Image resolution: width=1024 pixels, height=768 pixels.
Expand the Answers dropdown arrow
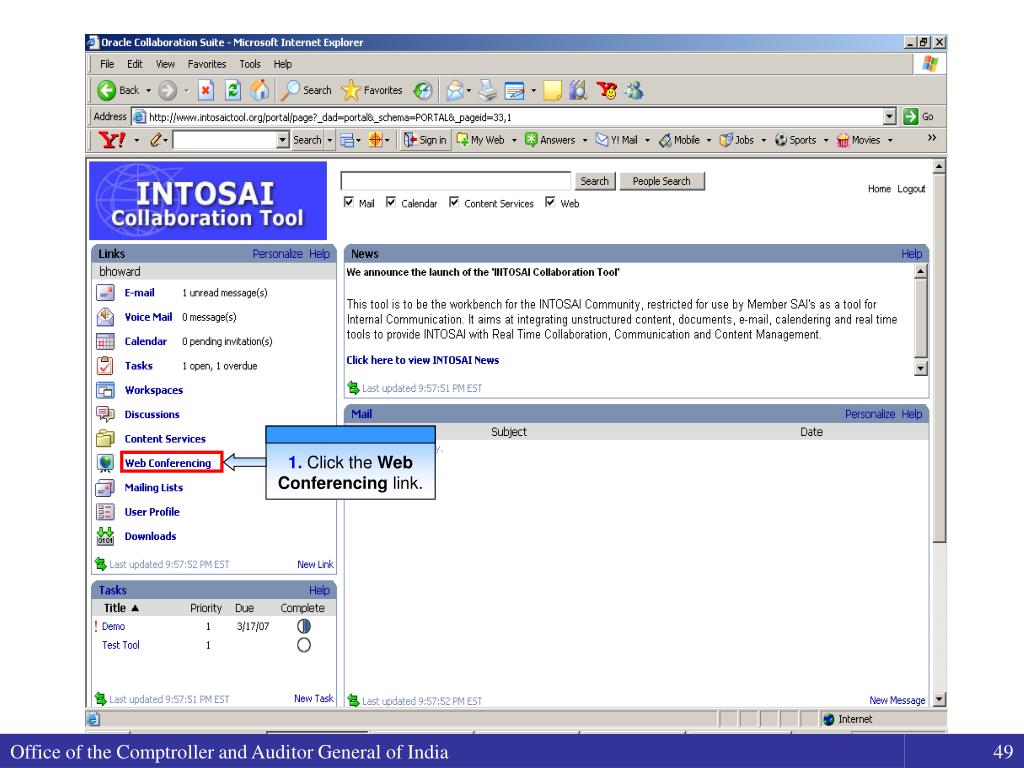[584, 140]
